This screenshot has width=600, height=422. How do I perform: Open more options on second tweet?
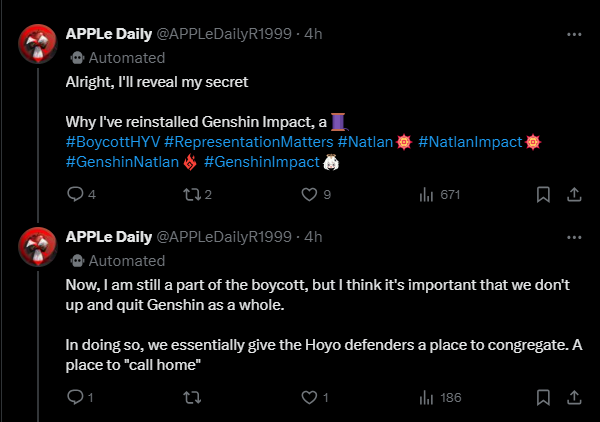574,237
